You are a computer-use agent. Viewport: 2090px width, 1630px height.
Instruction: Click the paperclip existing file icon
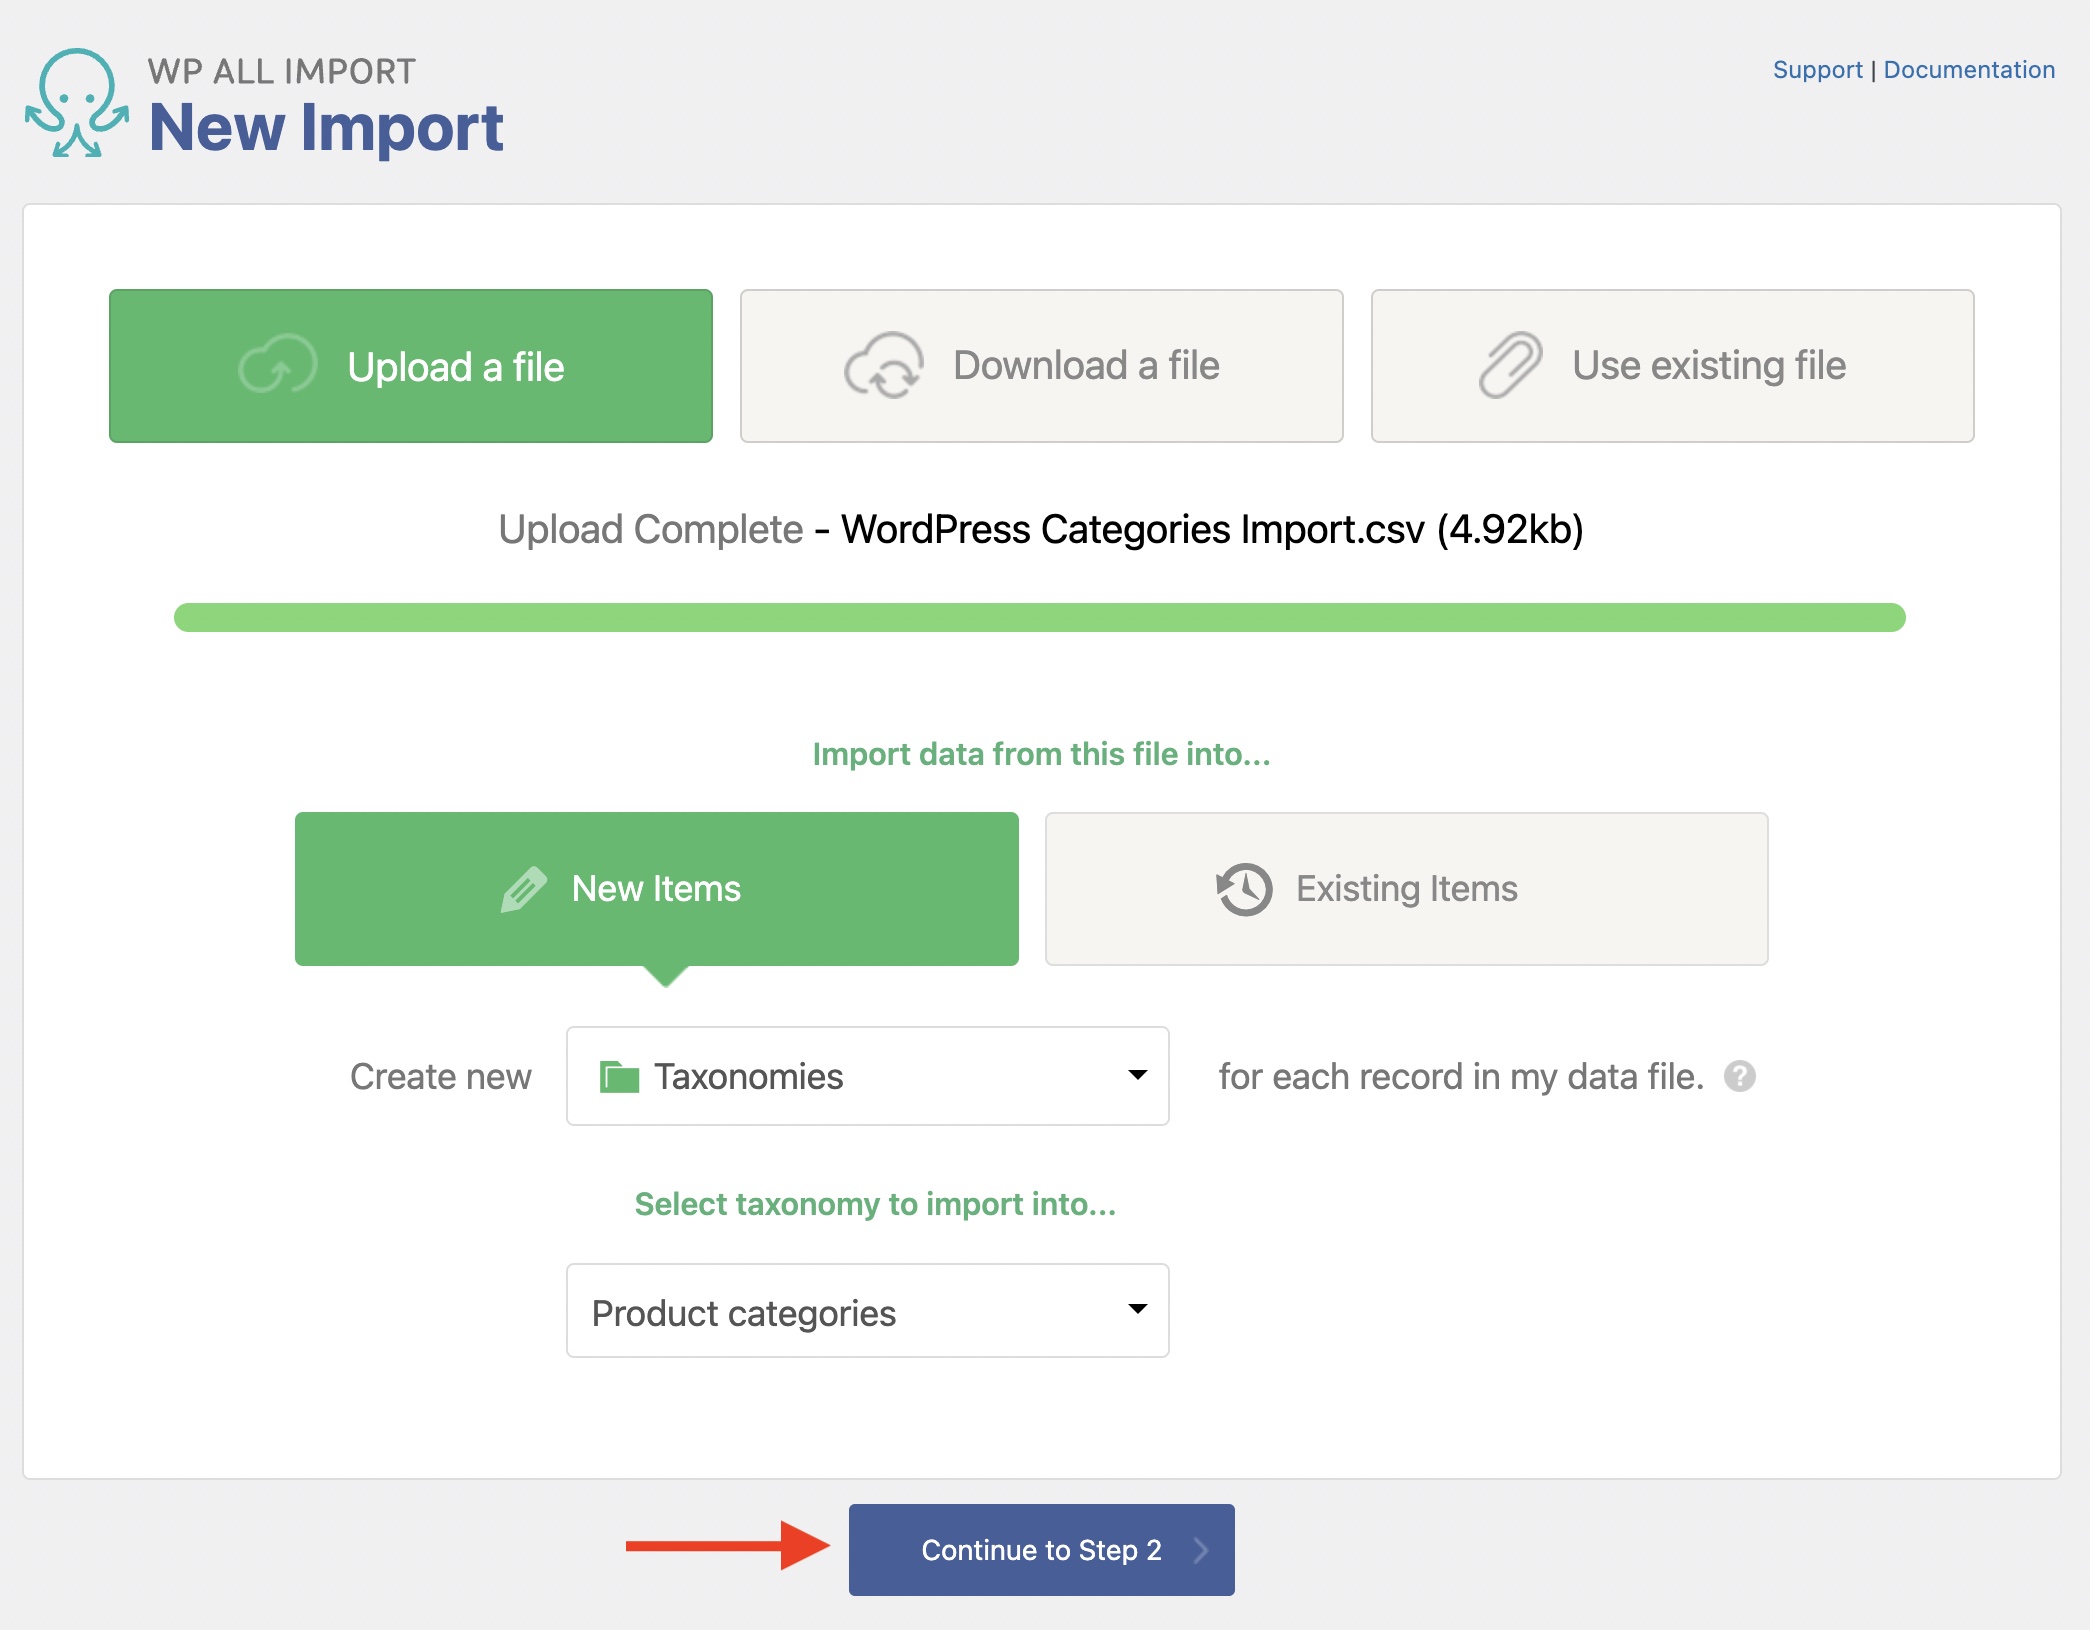click(1510, 366)
